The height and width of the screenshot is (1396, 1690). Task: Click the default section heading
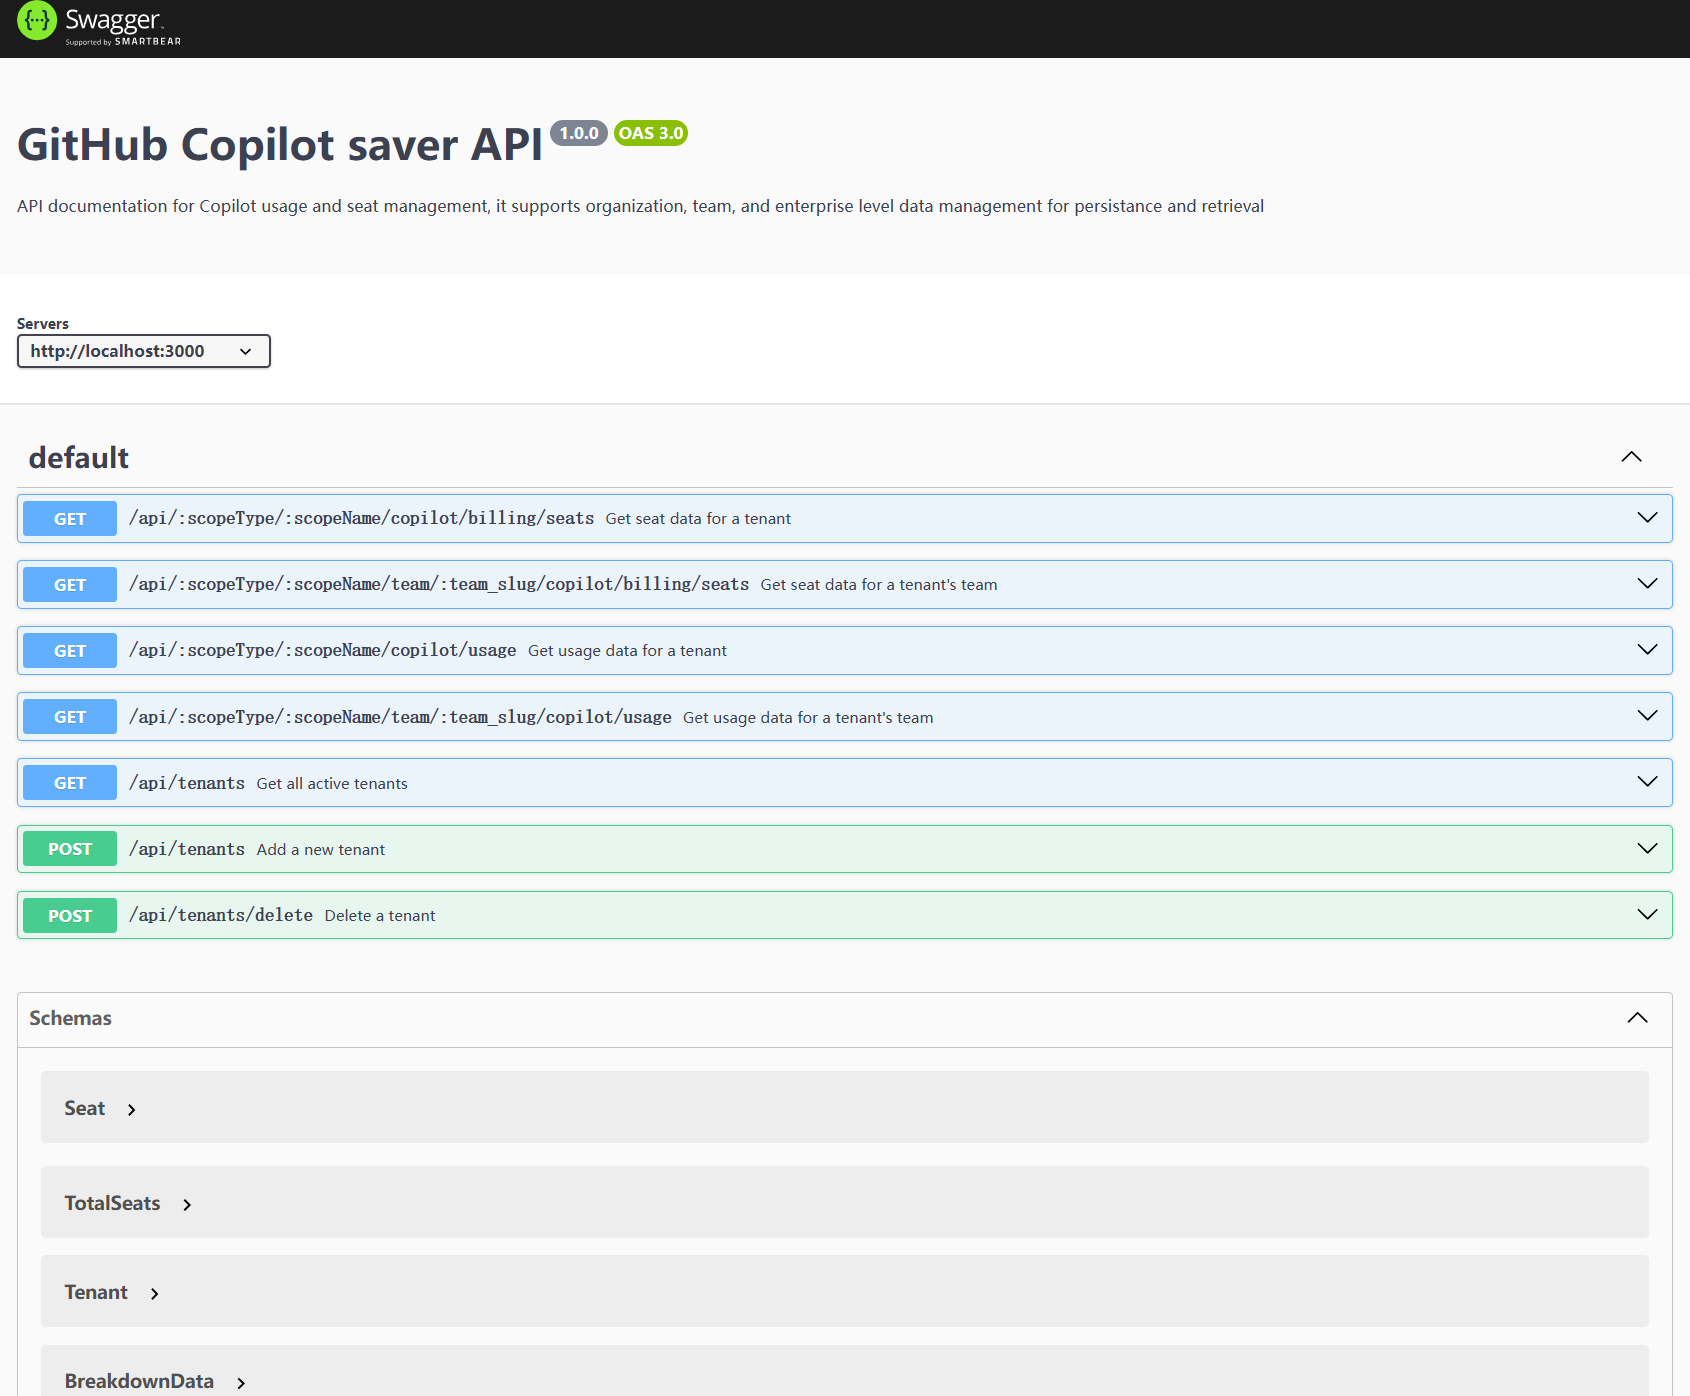point(79,457)
